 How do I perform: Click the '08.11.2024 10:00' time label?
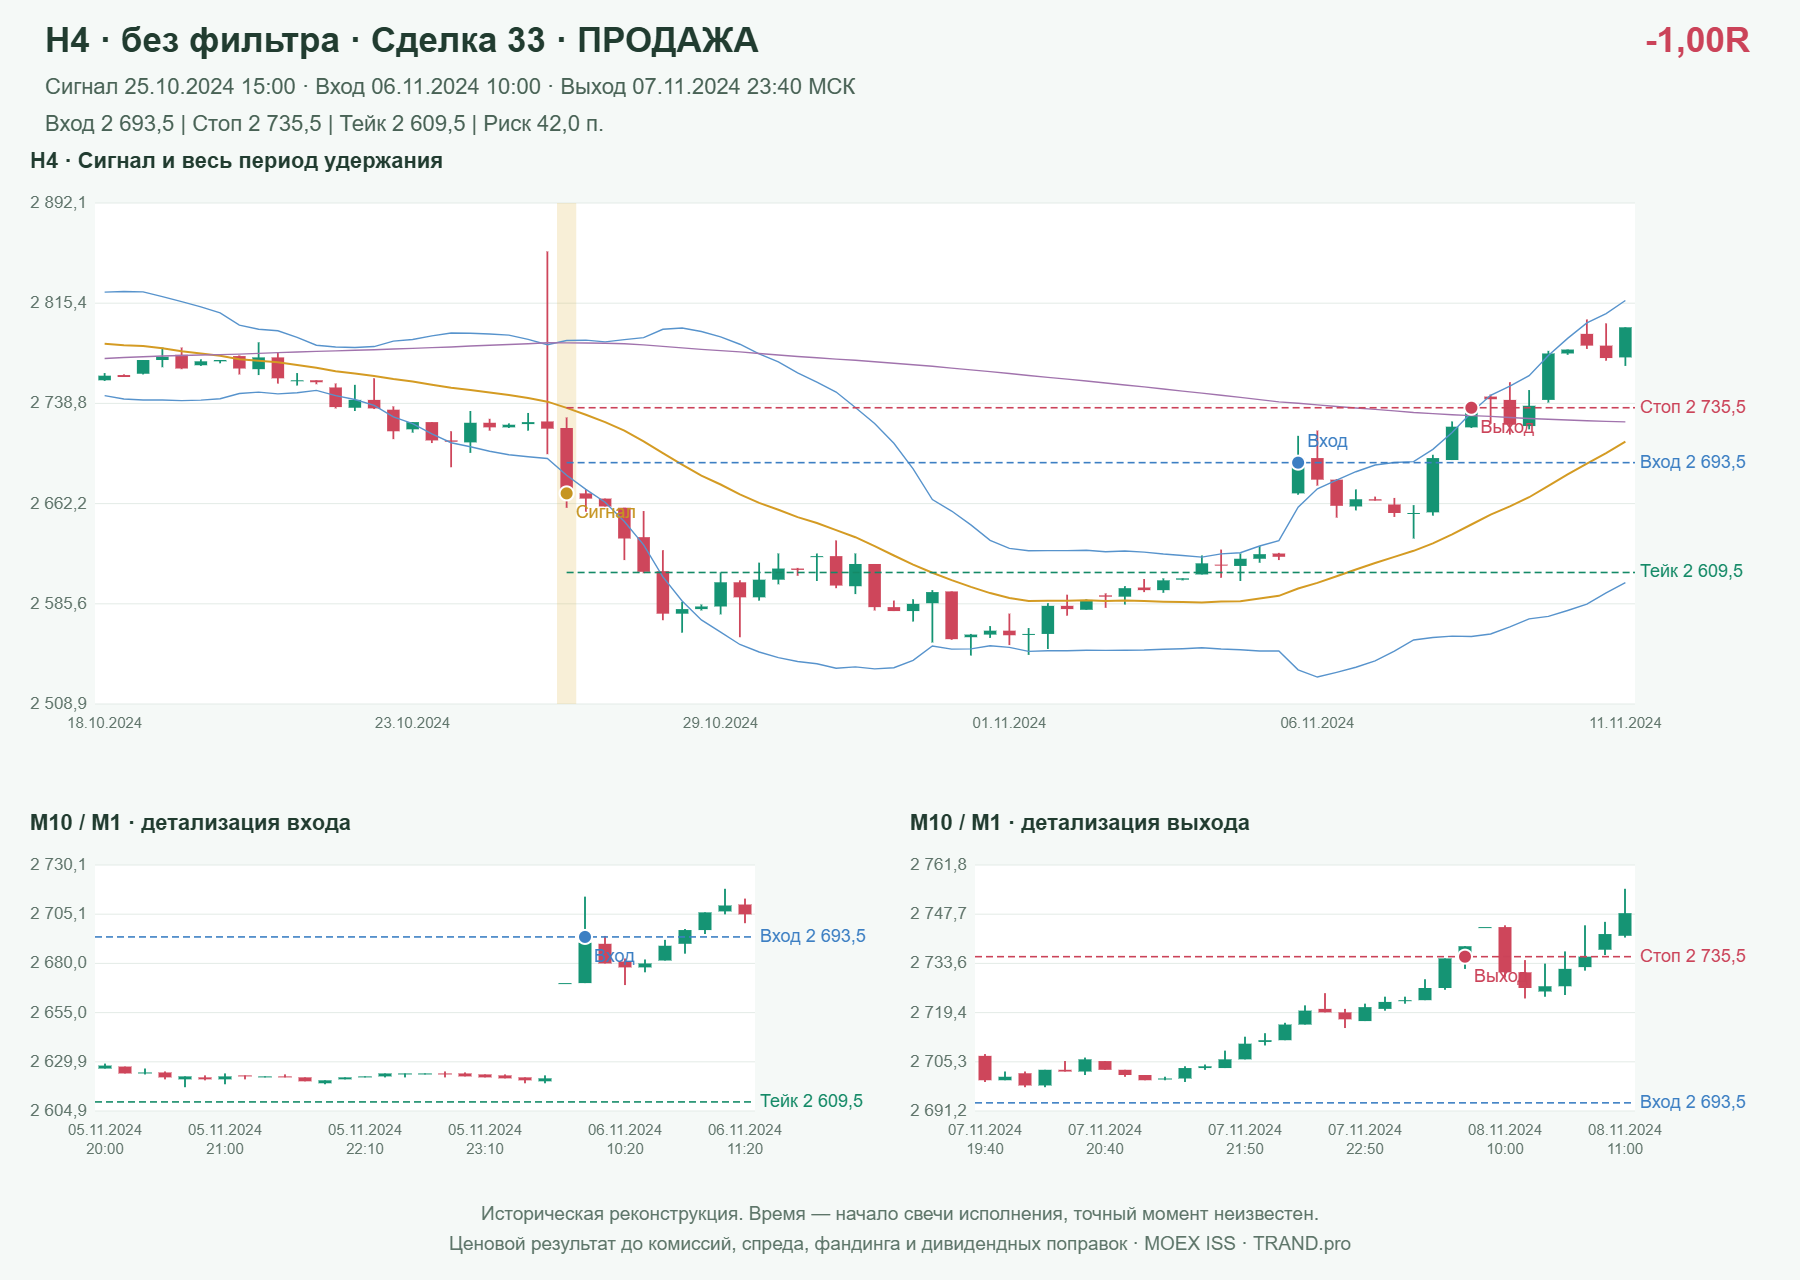coord(1505,1139)
